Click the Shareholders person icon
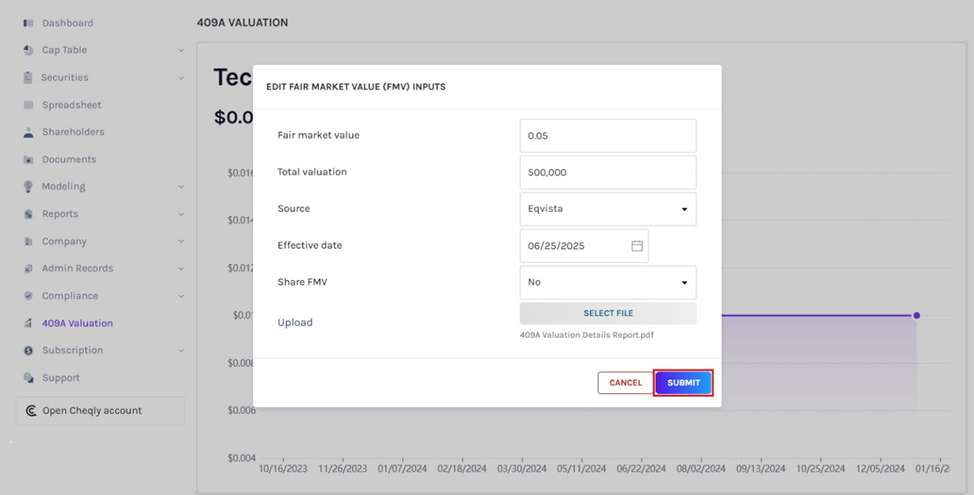The height and width of the screenshot is (495, 974). (28, 132)
